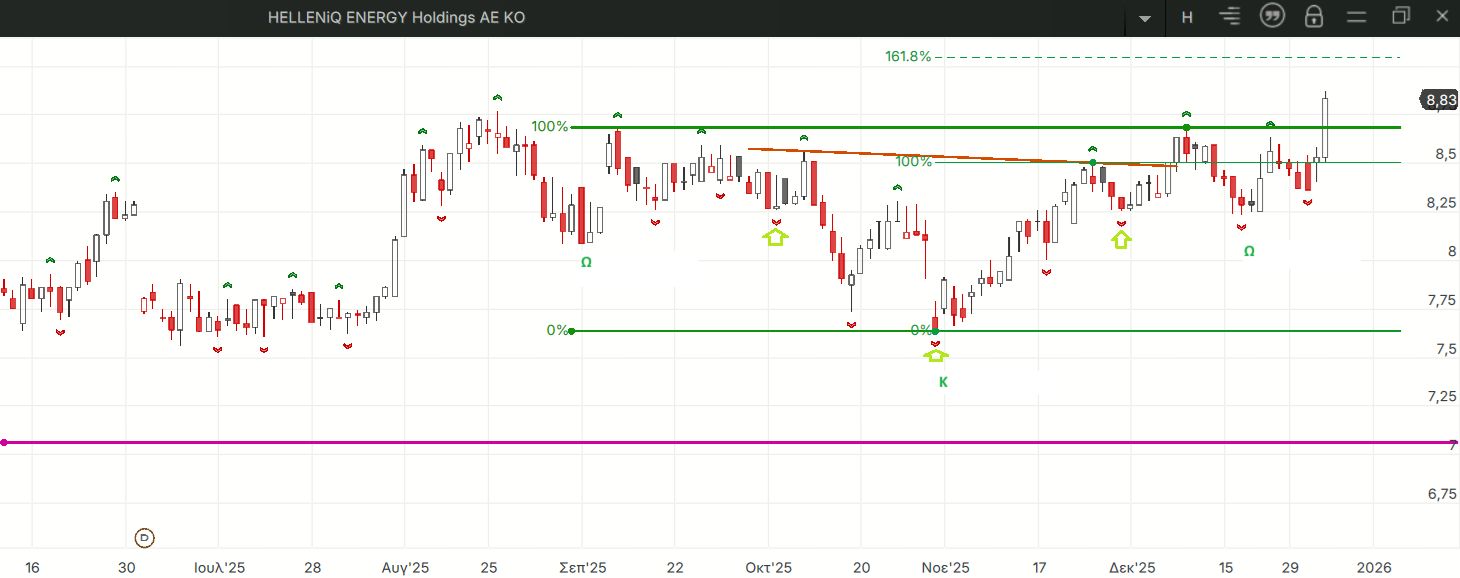Click the 161.8% Fibonacci level label
Image resolution: width=1460 pixels, height=578 pixels.
click(x=907, y=57)
